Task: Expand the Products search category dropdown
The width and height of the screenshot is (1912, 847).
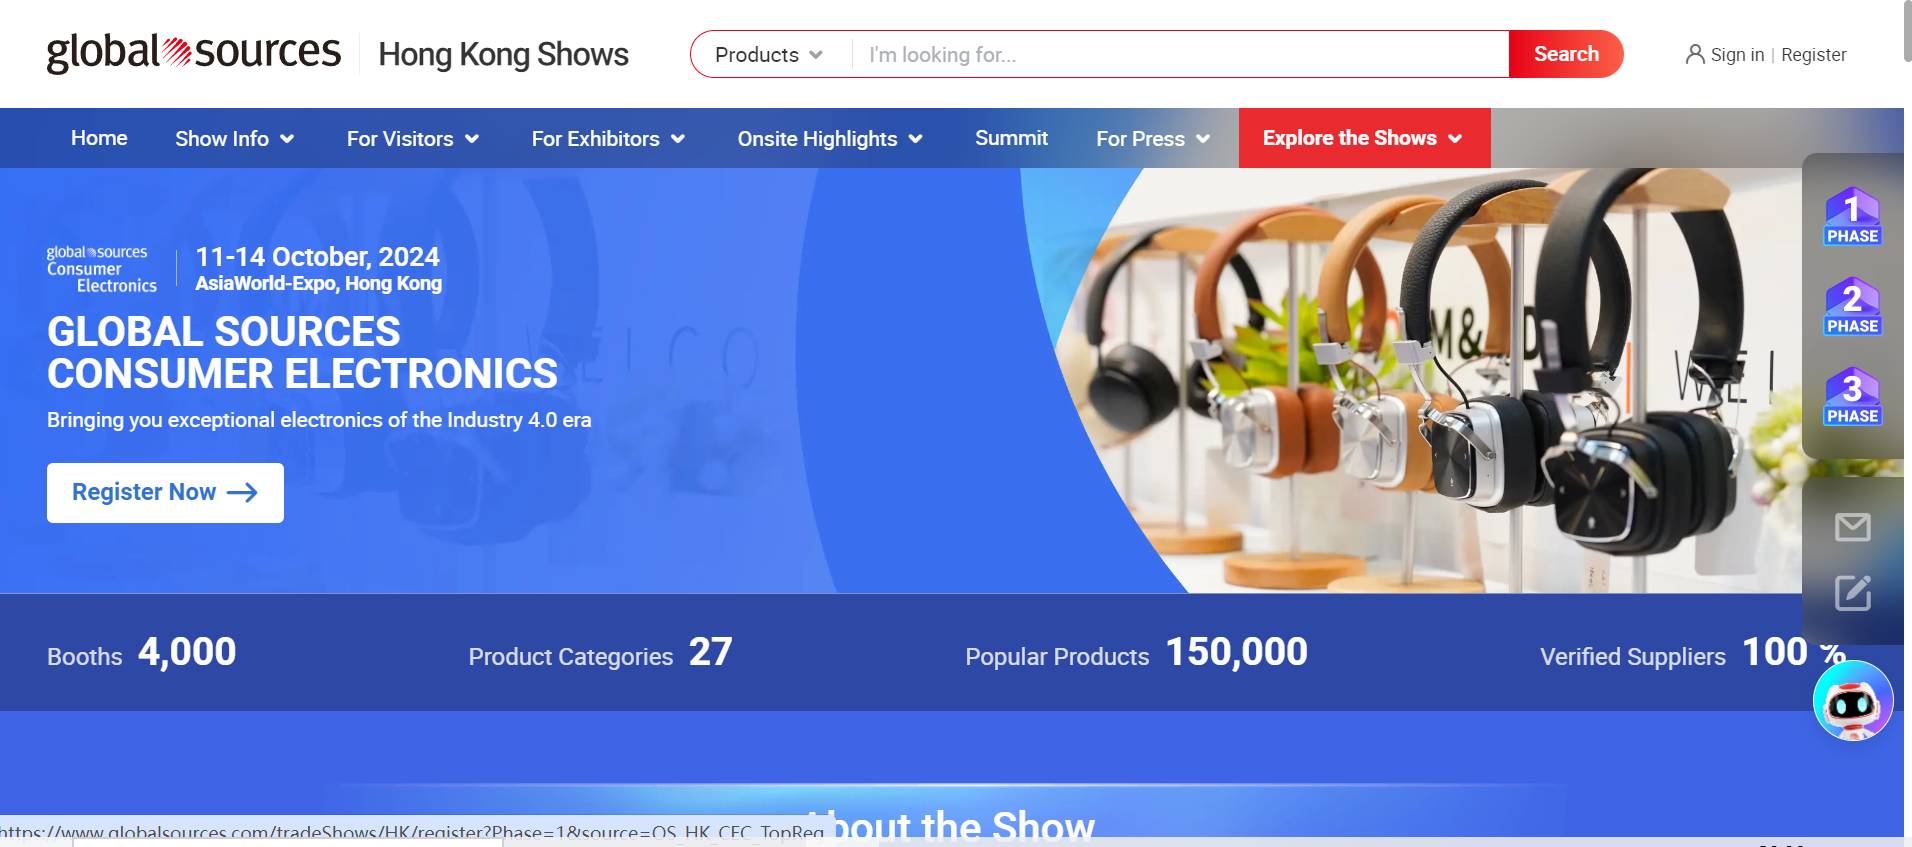Action: click(769, 55)
